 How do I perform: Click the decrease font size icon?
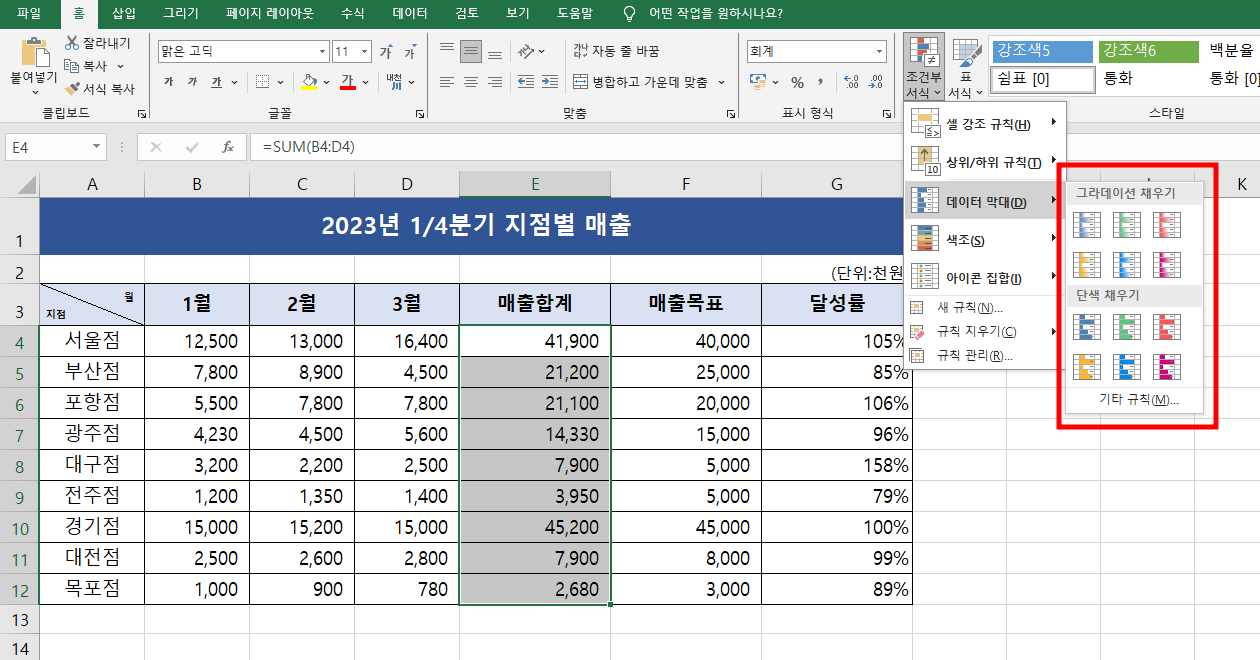tap(411, 51)
